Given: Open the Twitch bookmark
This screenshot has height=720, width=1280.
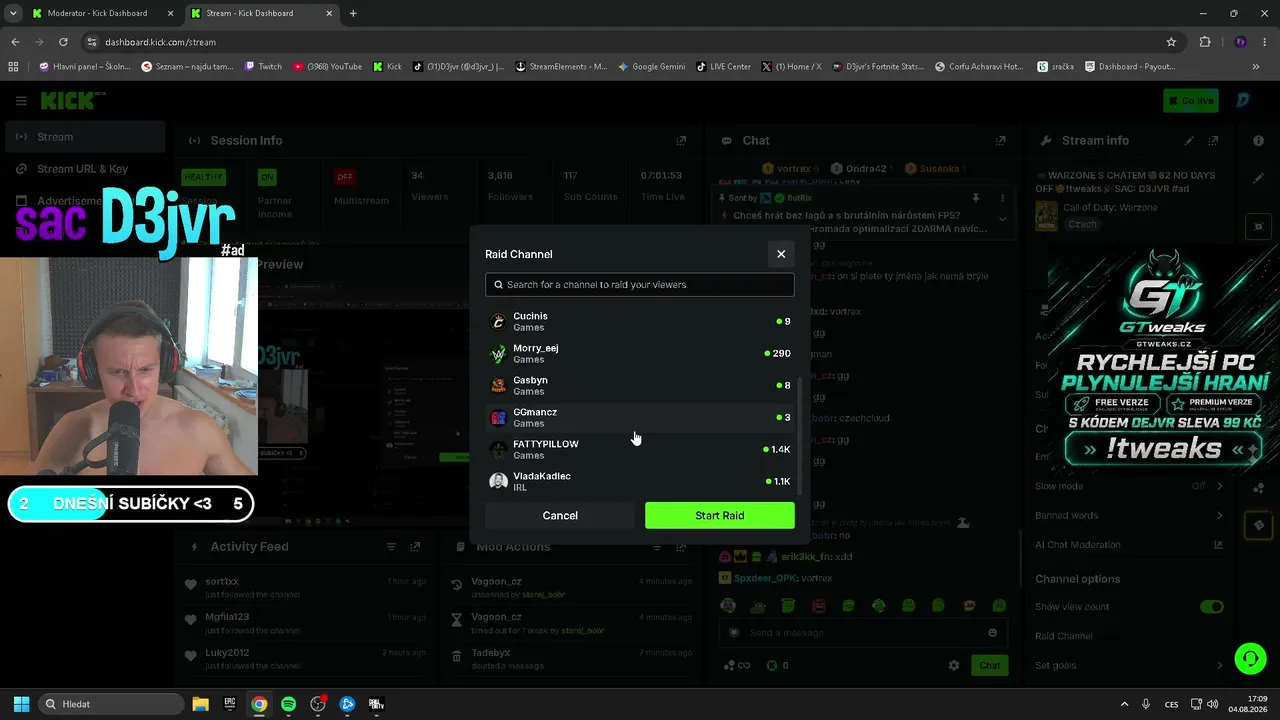Looking at the screenshot, I should pos(263,67).
